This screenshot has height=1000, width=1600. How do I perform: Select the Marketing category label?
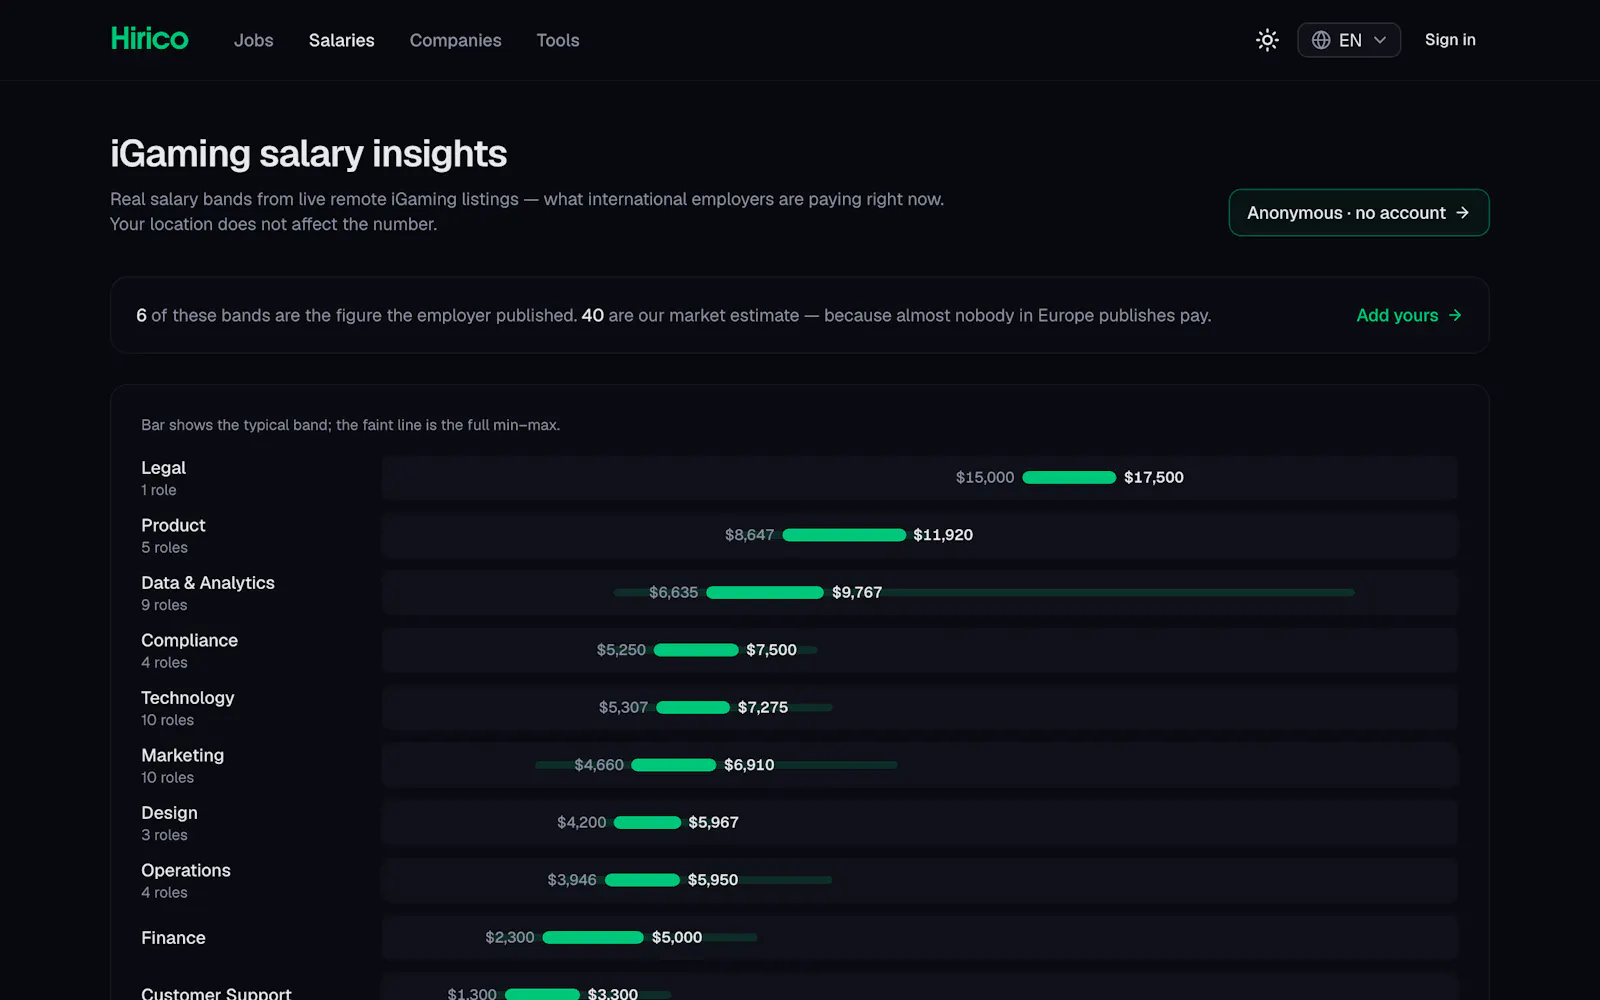tap(182, 755)
